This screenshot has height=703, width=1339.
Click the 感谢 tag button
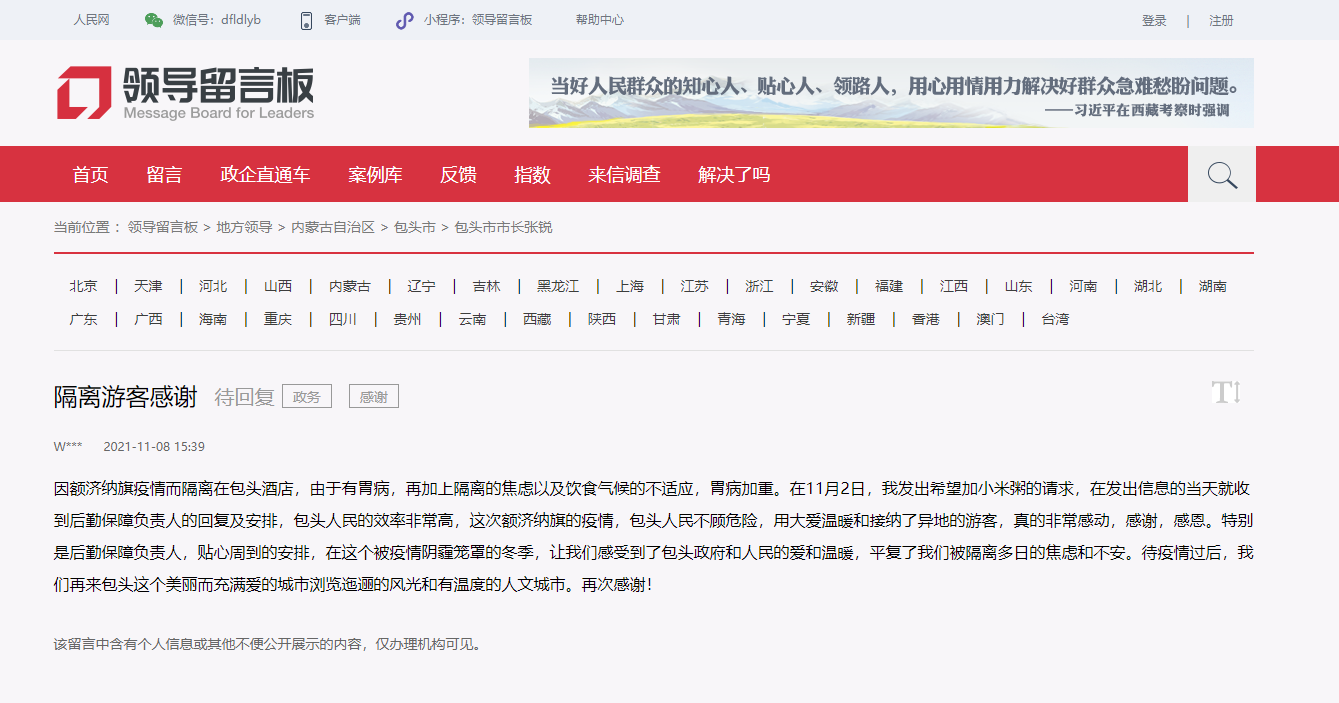pyautogui.click(x=373, y=397)
